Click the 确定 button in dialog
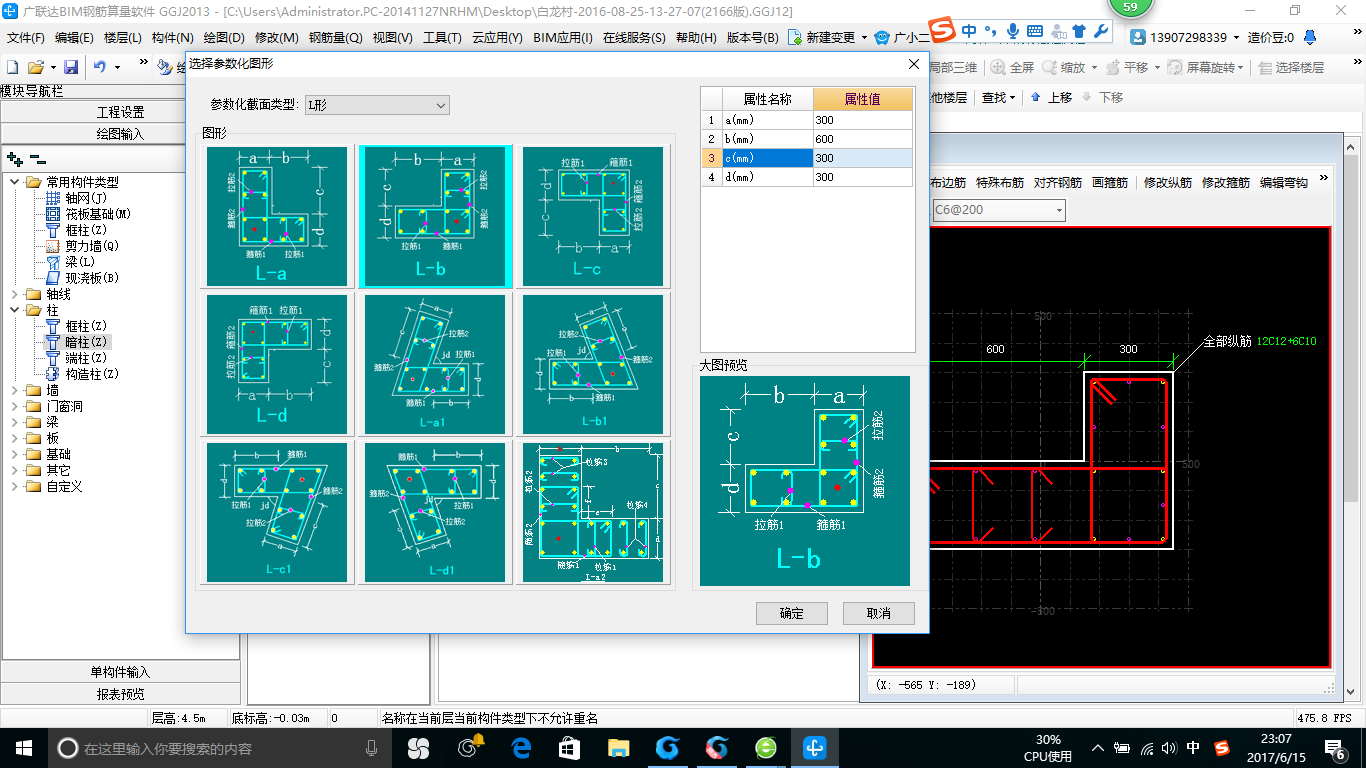The image size is (1366, 768). pos(791,613)
